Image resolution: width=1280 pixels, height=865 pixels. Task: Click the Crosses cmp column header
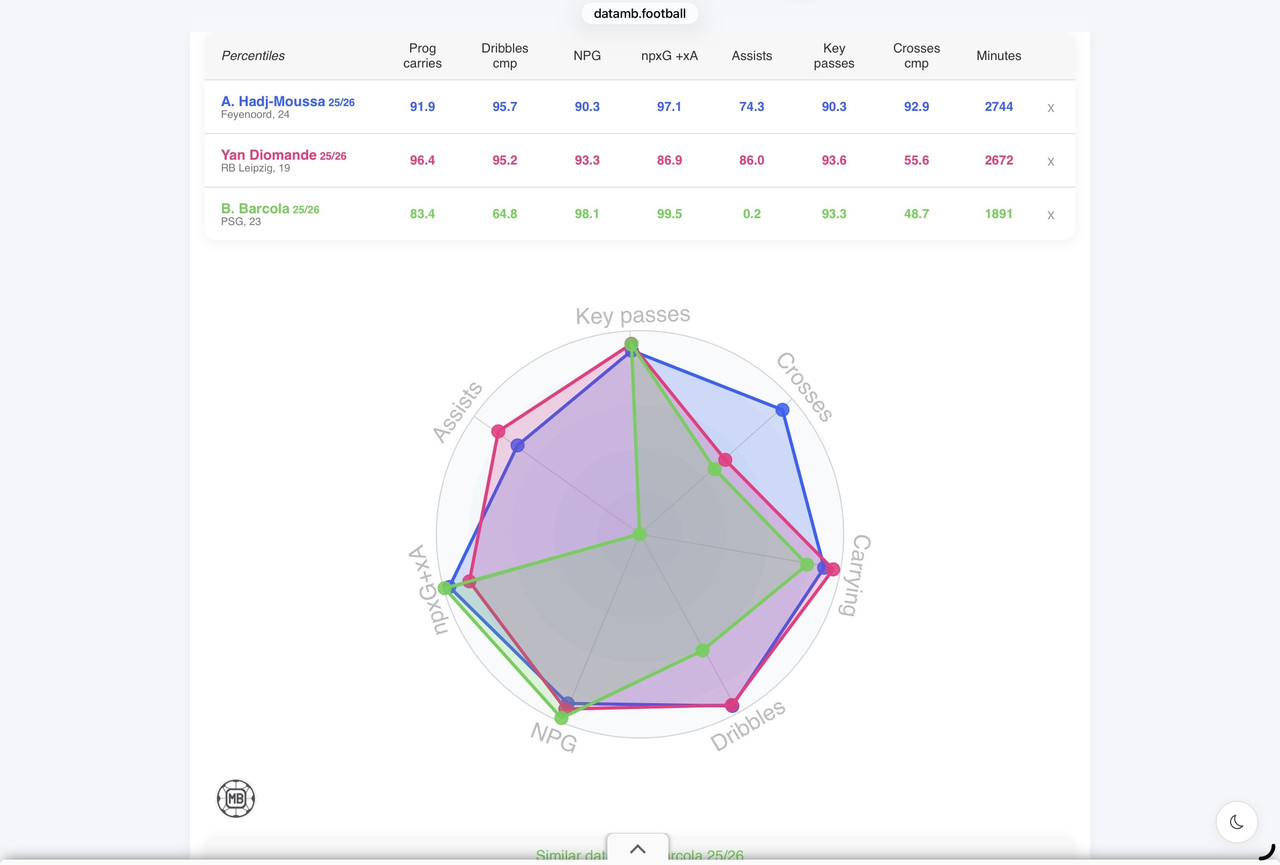pyautogui.click(x=917, y=56)
